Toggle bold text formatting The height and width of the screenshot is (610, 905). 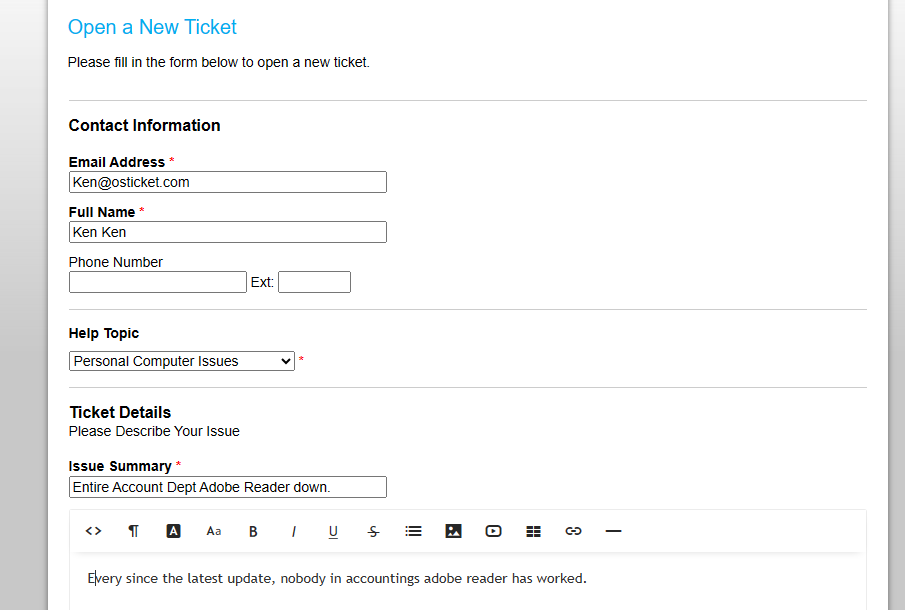[x=253, y=531]
